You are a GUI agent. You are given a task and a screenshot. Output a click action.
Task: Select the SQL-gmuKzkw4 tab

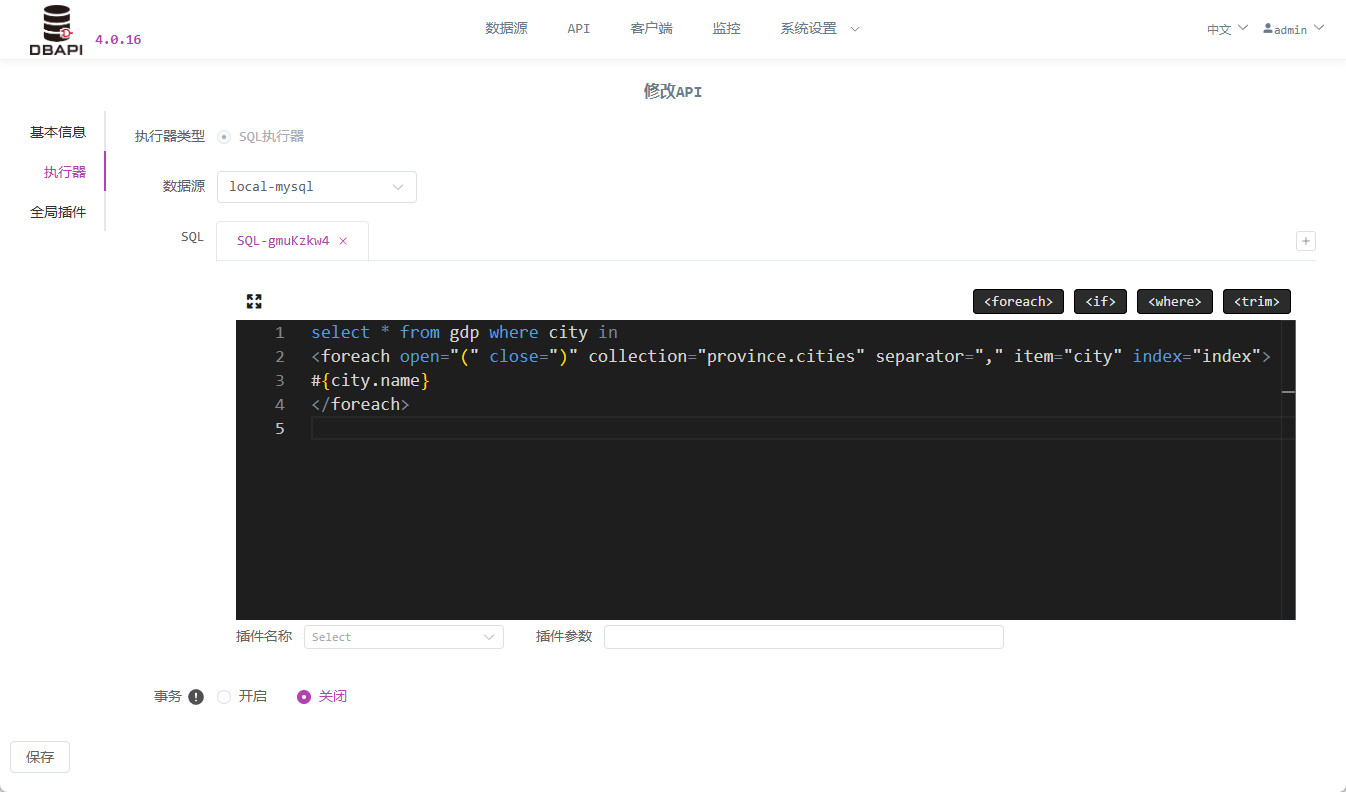[x=283, y=241]
